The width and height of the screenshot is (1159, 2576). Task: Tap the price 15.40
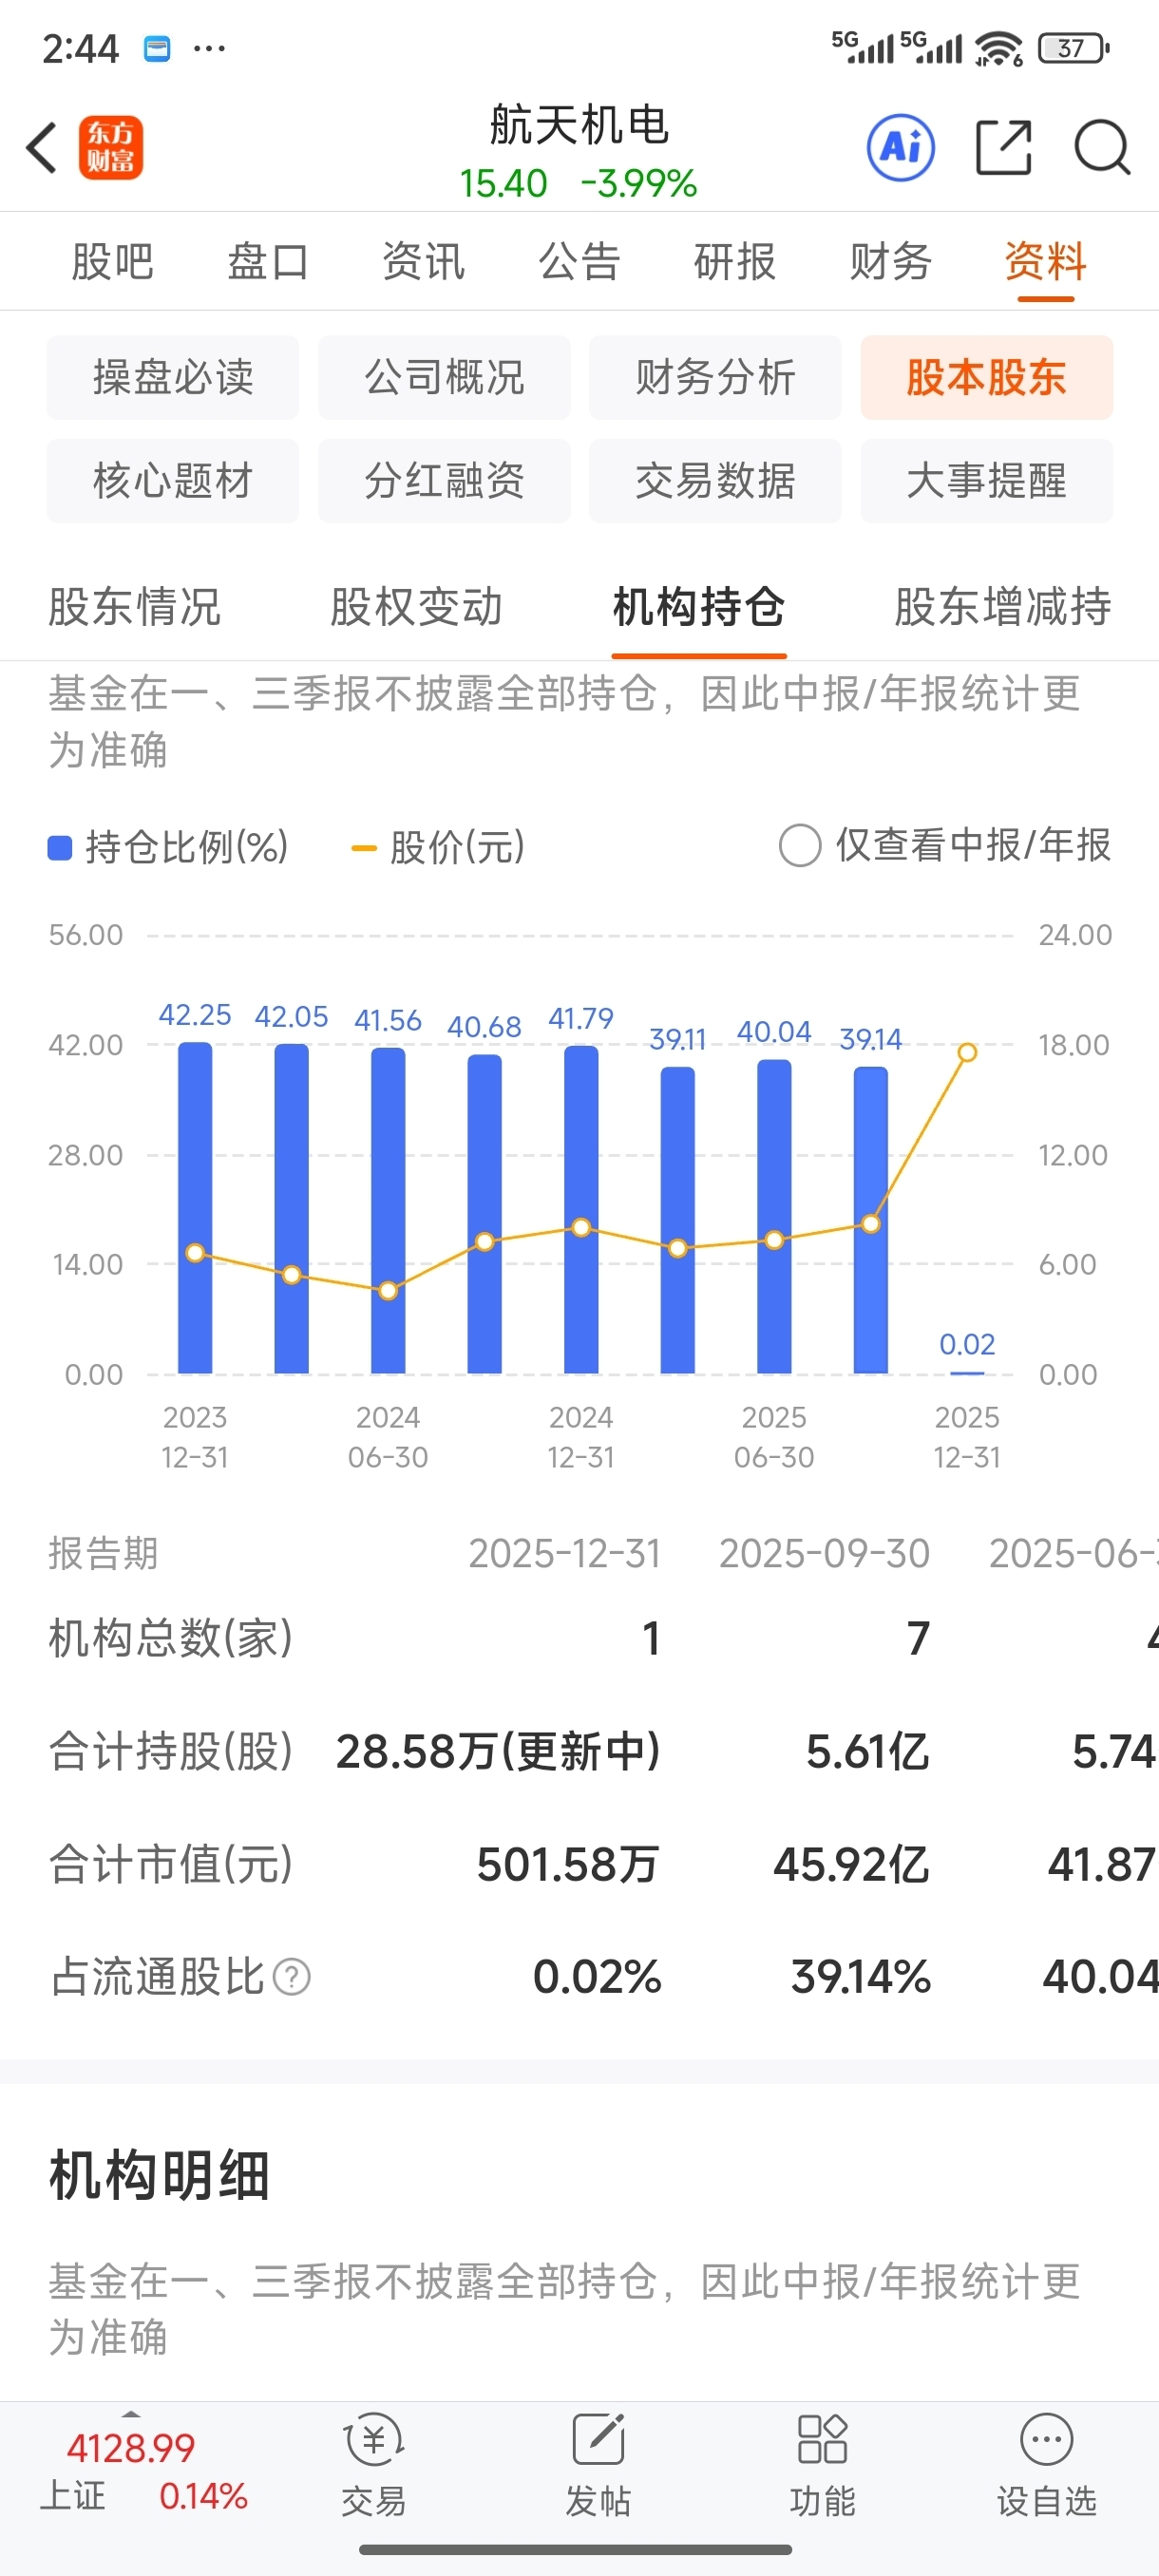(x=503, y=183)
